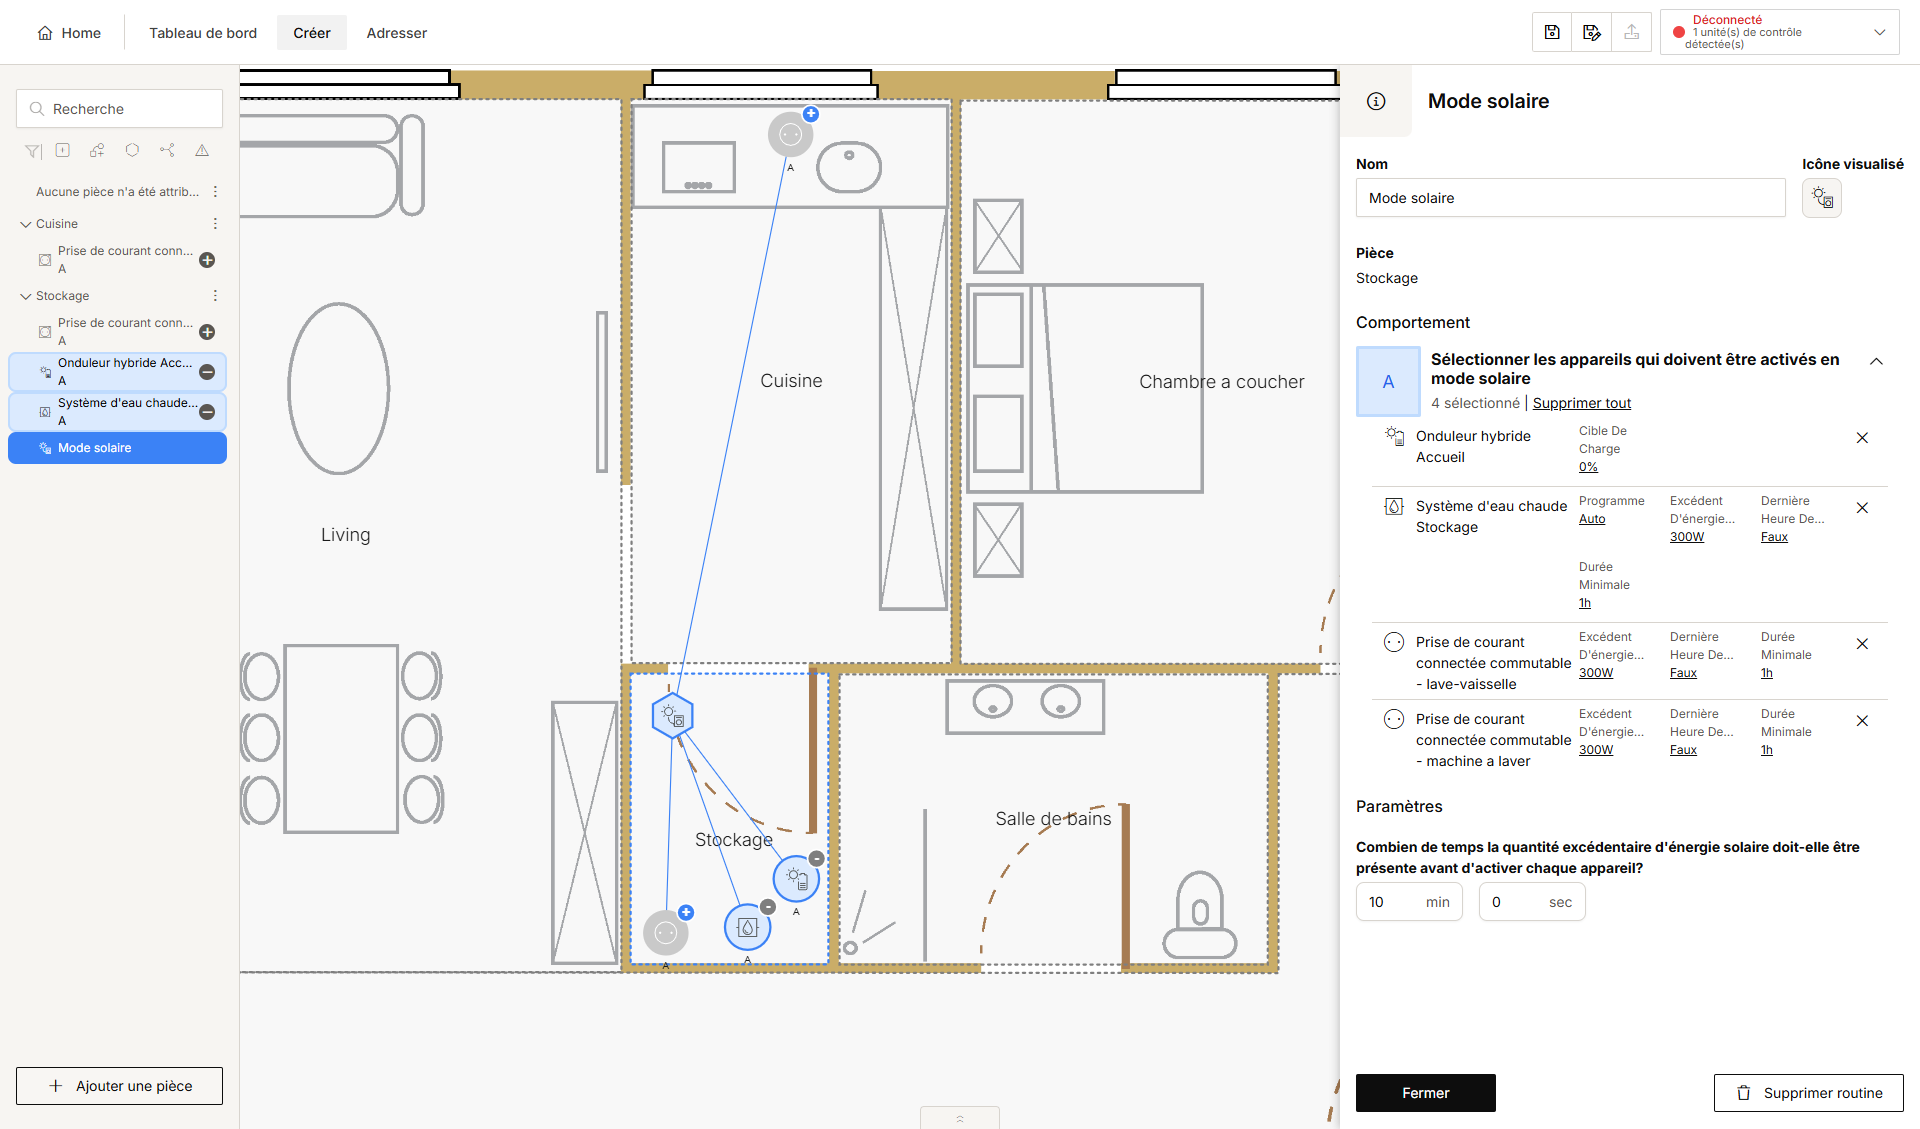
Task: Click the hexagon routine filter icon
Action: click(132, 150)
